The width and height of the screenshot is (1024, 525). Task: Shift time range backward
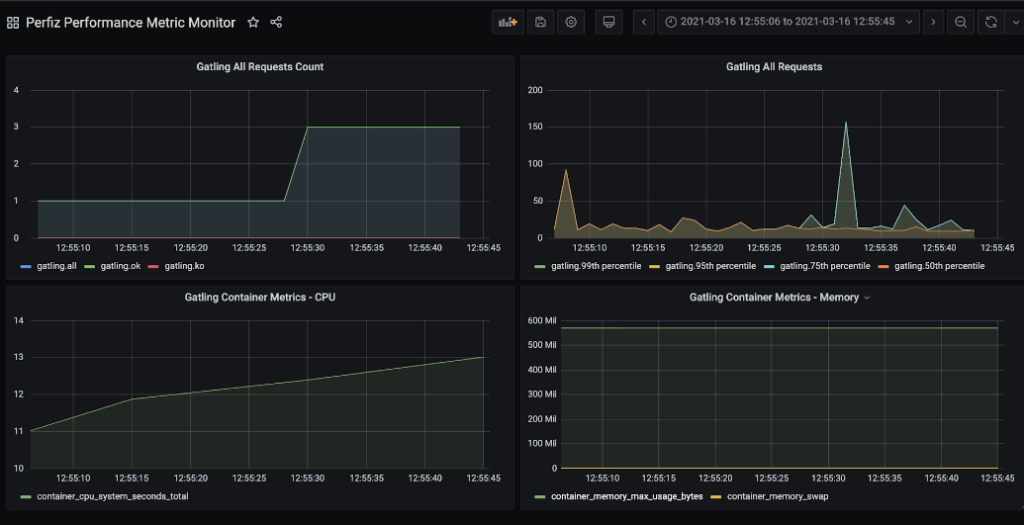tap(645, 22)
